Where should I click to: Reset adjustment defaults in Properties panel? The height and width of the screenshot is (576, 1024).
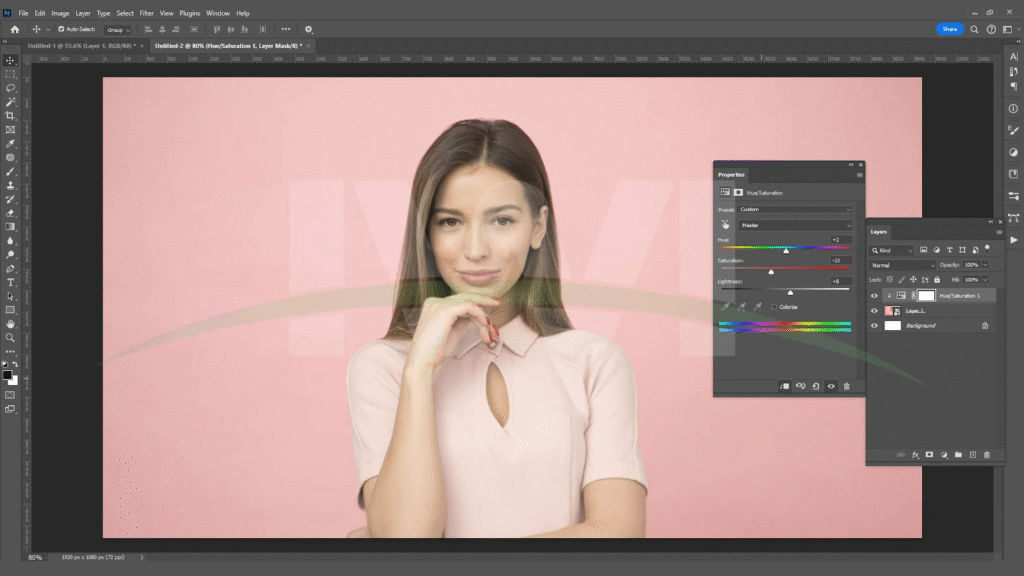(816, 386)
